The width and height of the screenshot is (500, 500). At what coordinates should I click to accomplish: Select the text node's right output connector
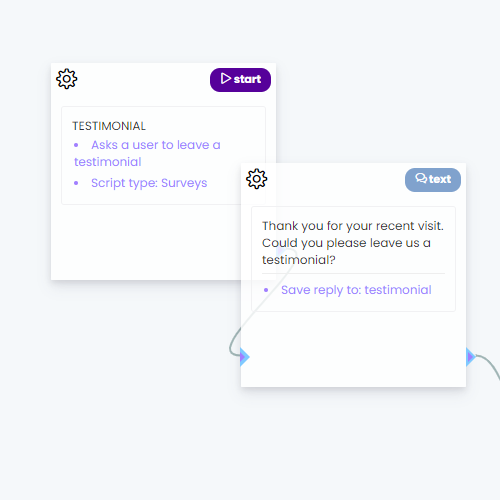(x=470, y=357)
